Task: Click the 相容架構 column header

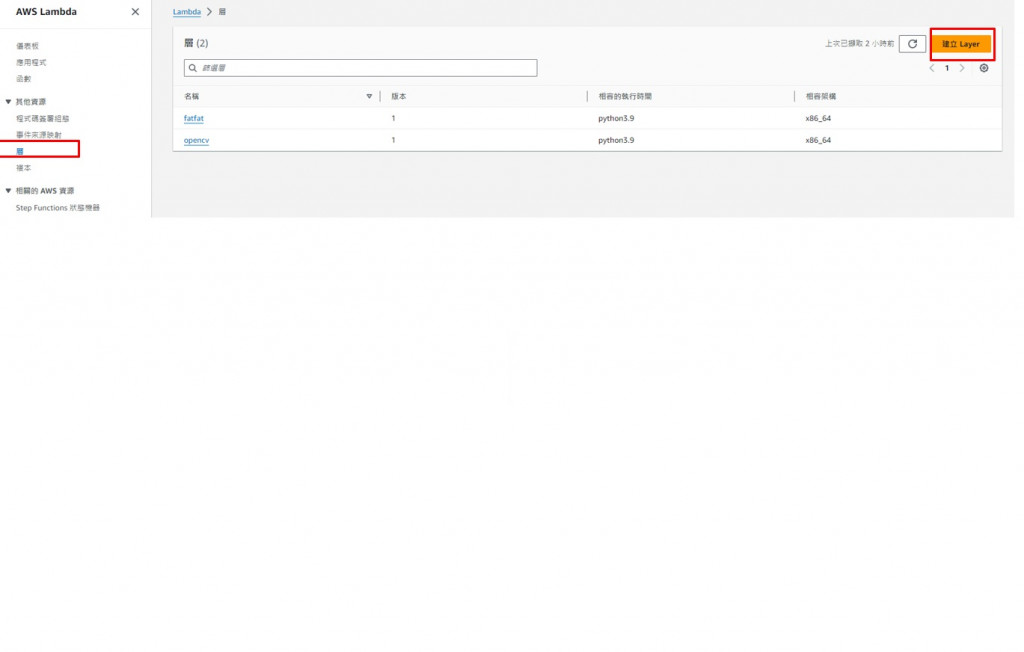Action: pos(821,96)
